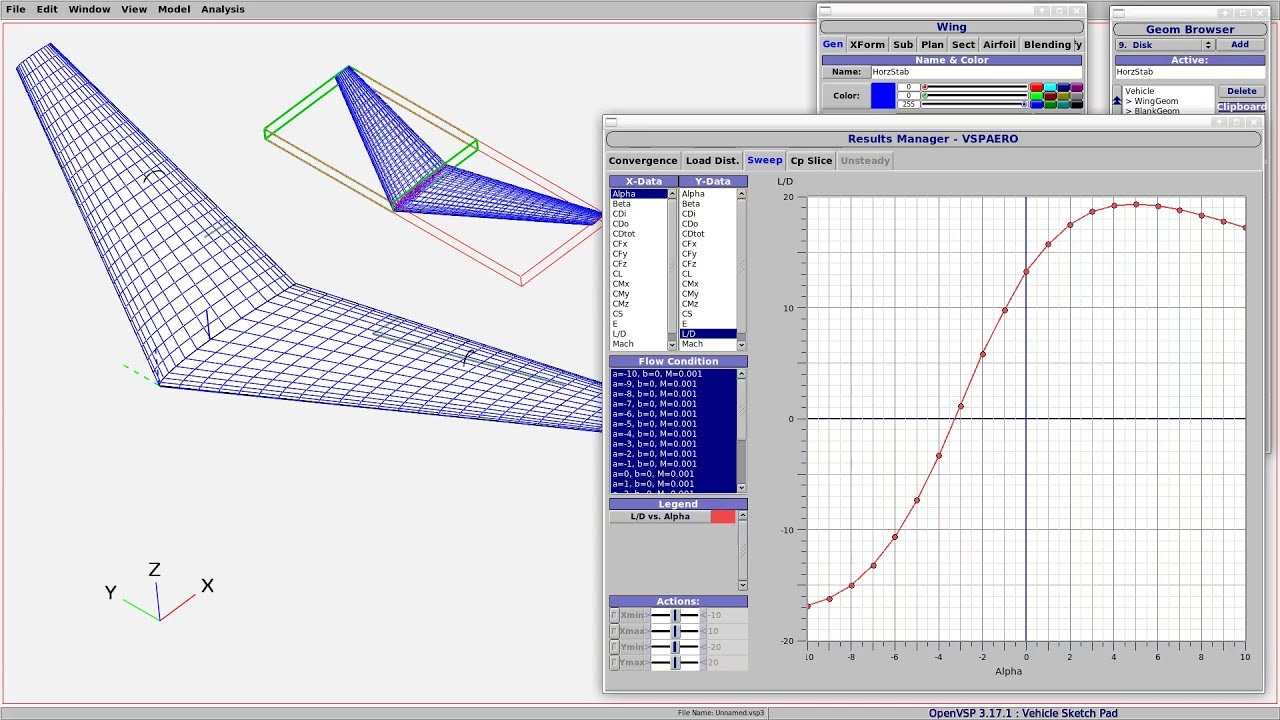The height and width of the screenshot is (720, 1280).
Task: Select Mach in the X-Data list
Action: [638, 344]
